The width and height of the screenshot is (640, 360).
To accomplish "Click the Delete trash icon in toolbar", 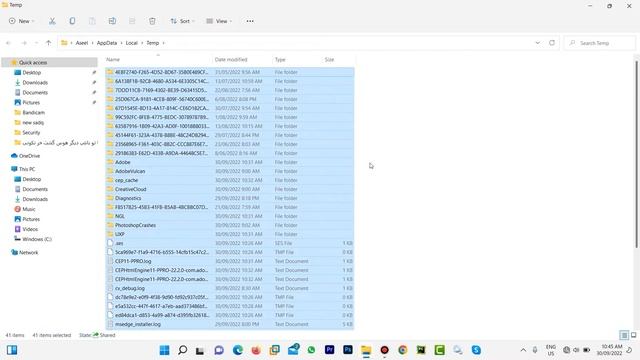I will 152,21.
